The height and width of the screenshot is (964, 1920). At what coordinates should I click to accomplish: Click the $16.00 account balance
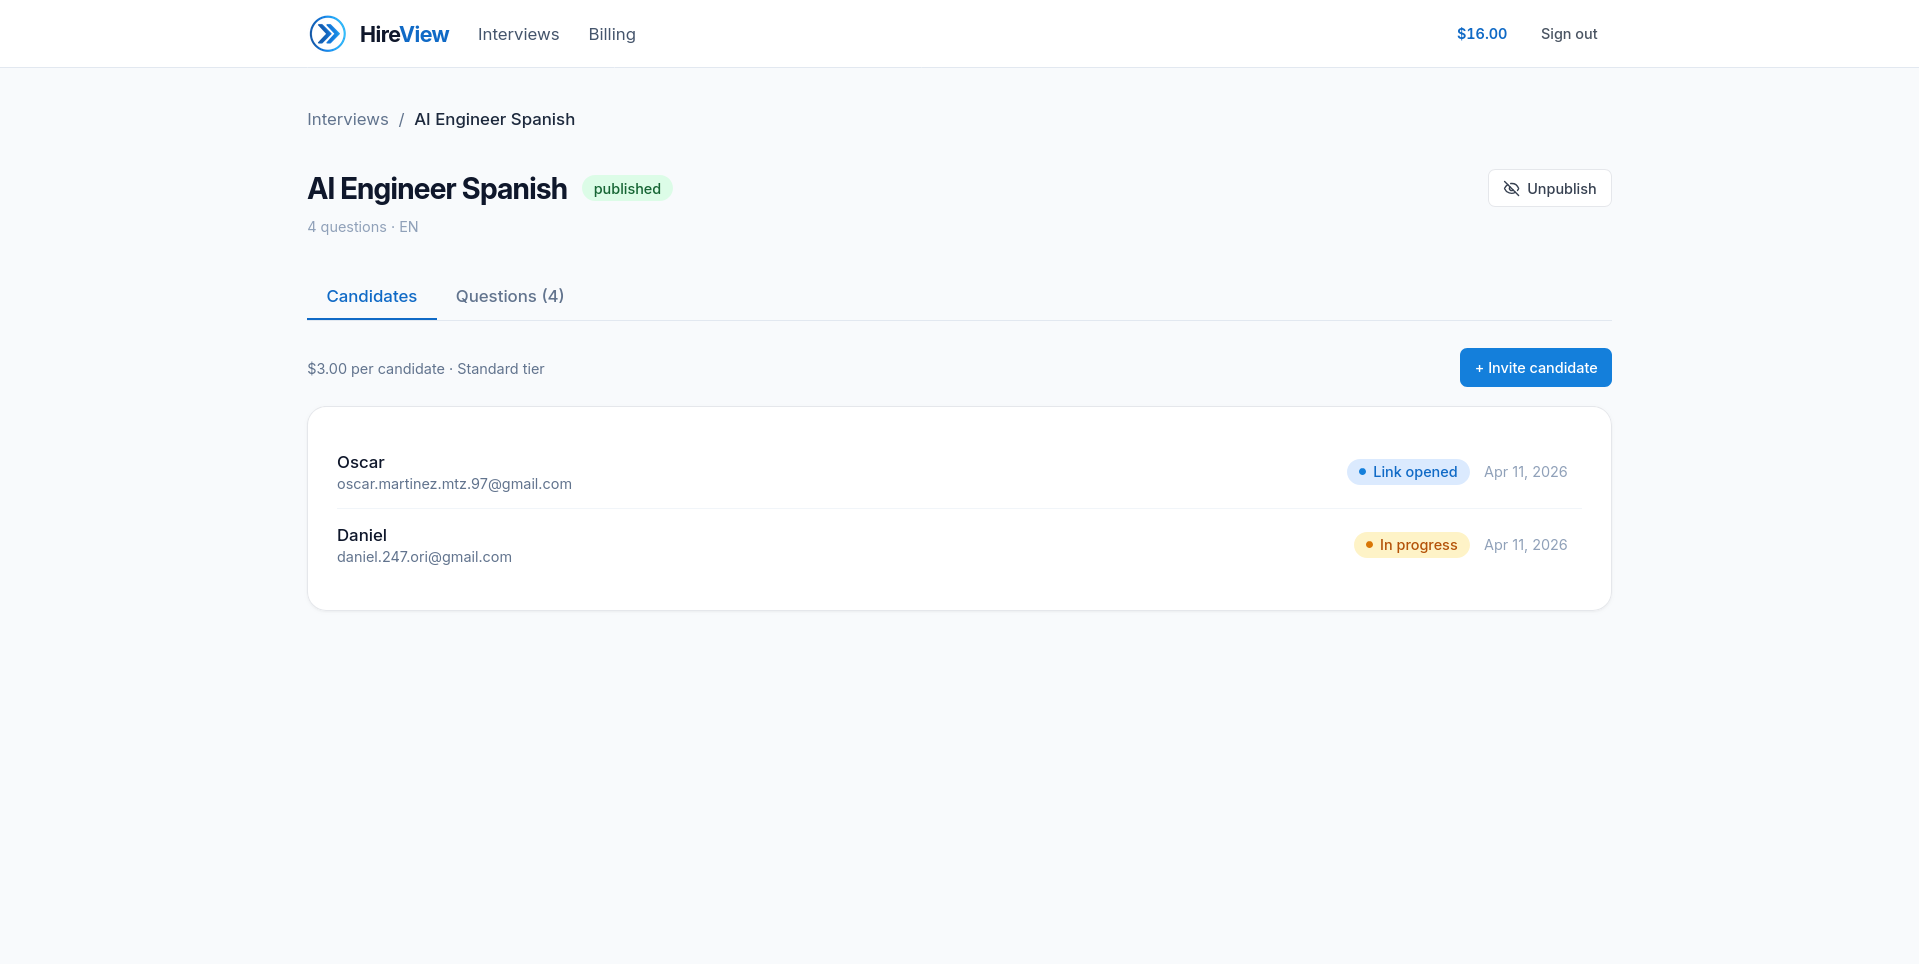(1481, 33)
